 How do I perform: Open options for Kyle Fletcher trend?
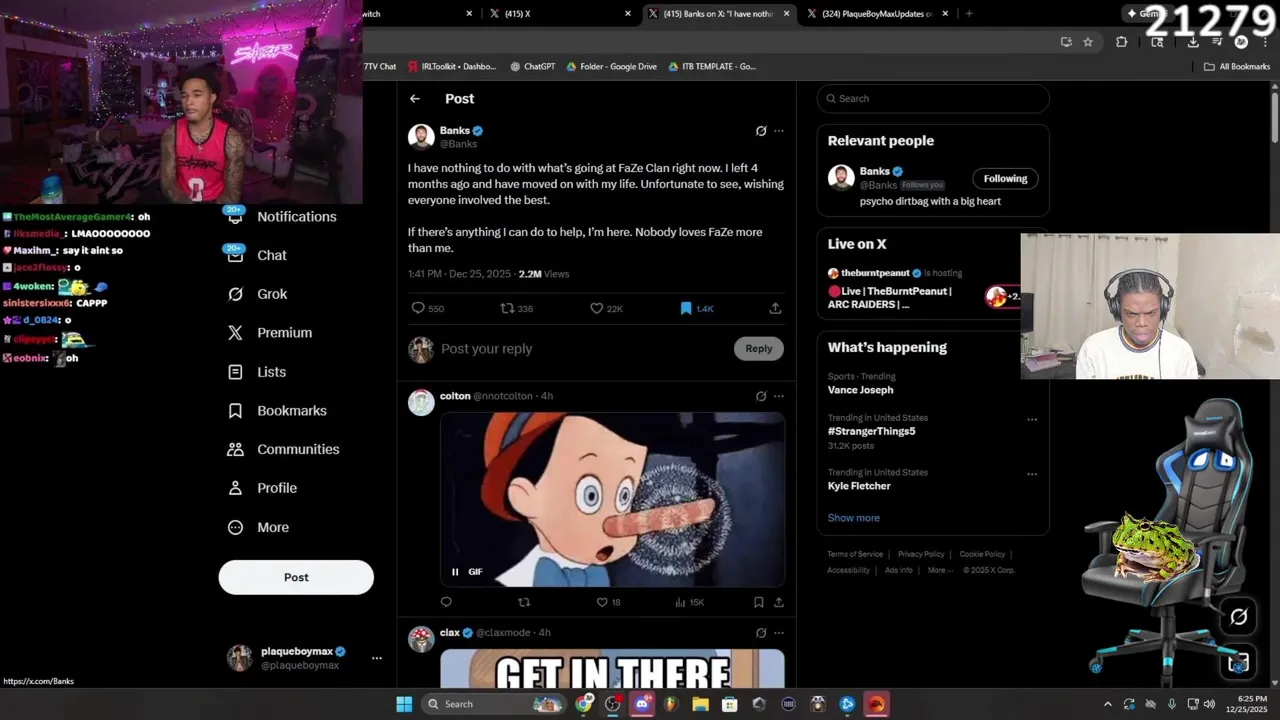(1032, 475)
